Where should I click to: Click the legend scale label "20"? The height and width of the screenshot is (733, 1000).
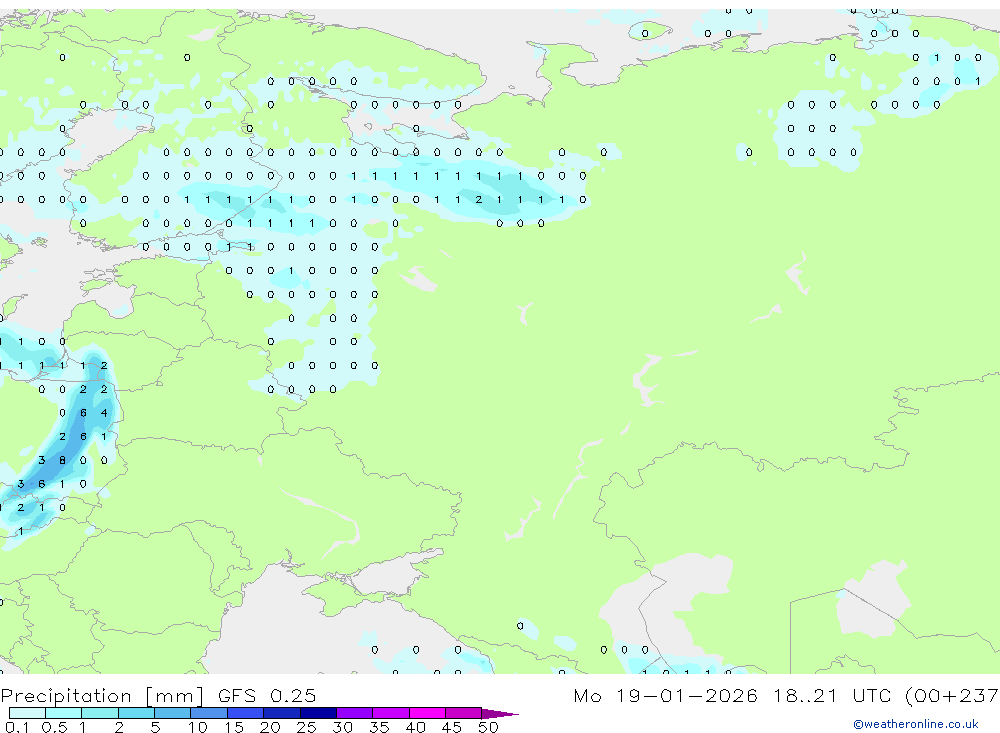pos(270,727)
